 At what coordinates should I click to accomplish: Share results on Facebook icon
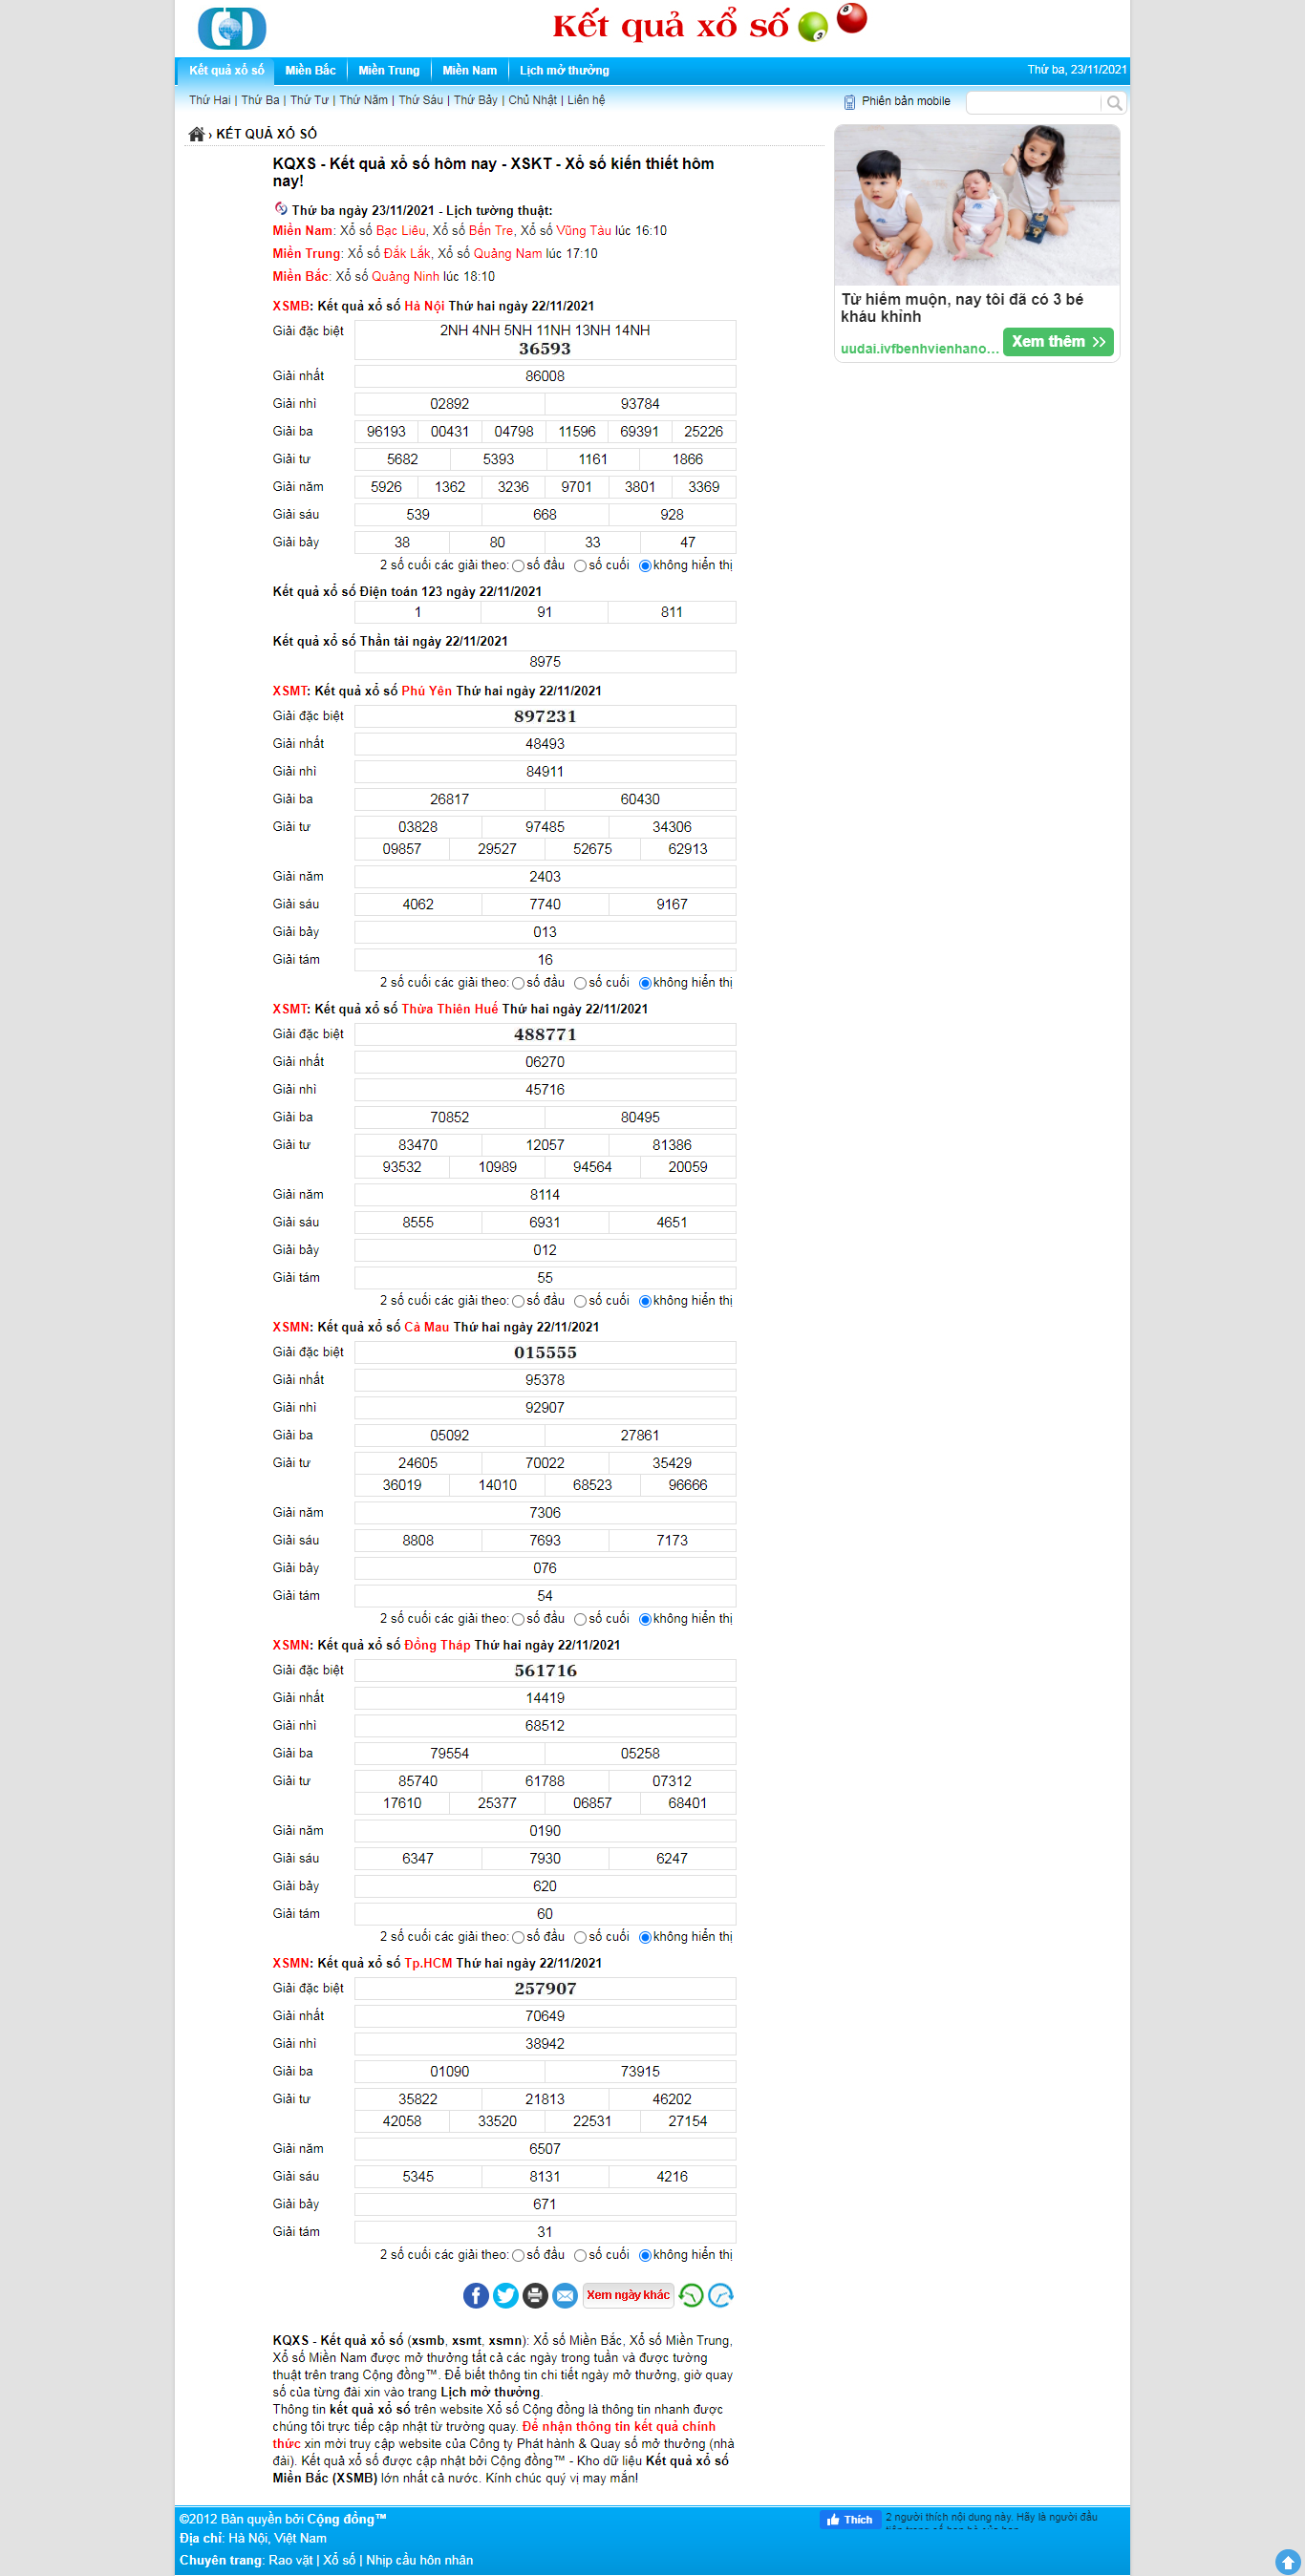coord(476,2295)
